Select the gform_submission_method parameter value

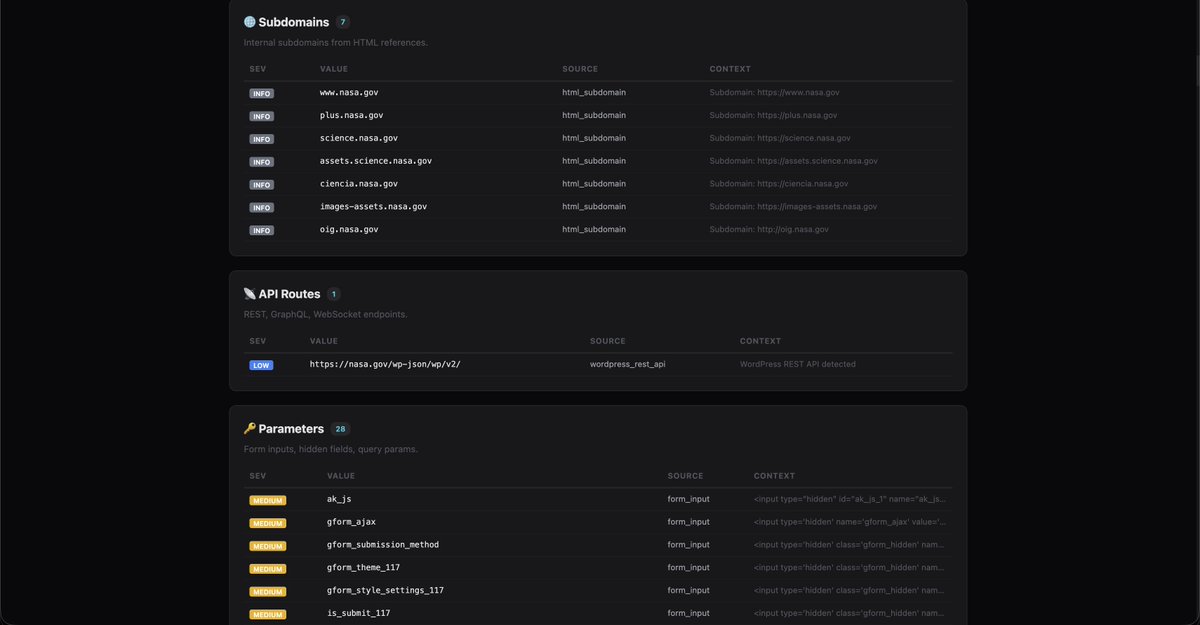coord(383,545)
